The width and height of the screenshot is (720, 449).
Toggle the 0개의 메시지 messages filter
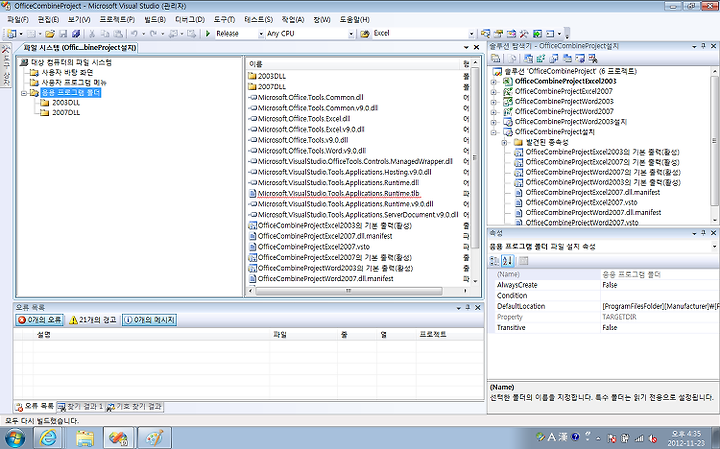click(149, 320)
